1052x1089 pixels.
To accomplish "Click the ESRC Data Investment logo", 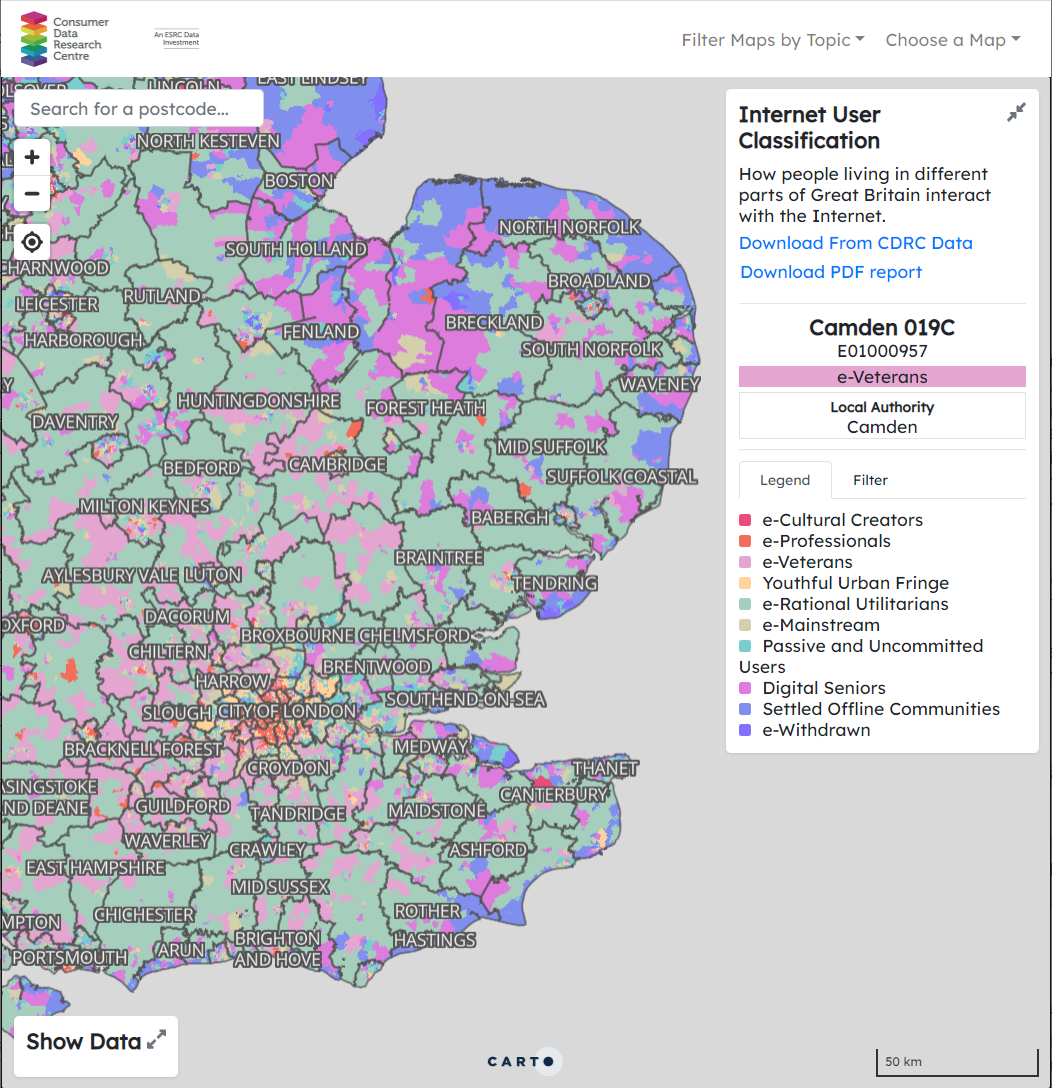I will 177,39.
